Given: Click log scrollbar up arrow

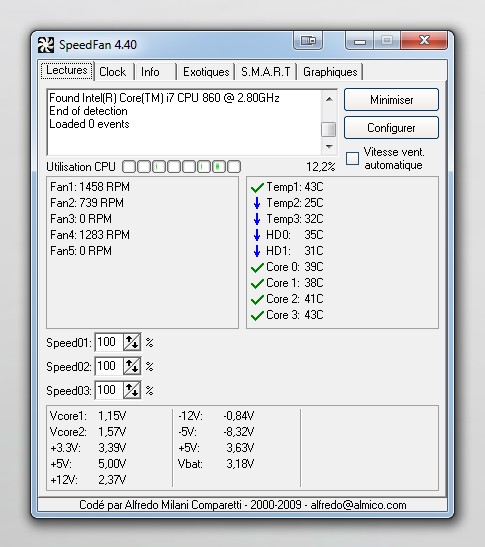Looking at the screenshot, I should [x=329, y=99].
